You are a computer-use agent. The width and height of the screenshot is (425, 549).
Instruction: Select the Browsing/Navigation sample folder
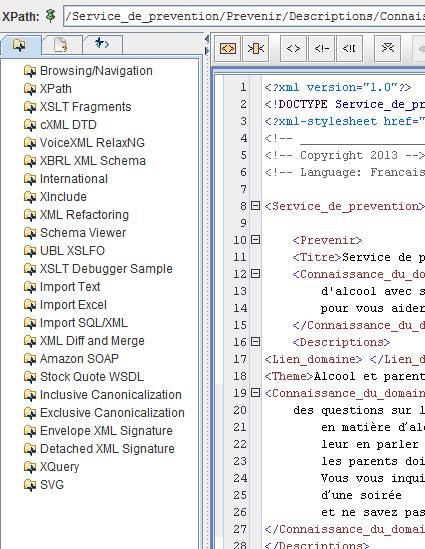[88, 71]
